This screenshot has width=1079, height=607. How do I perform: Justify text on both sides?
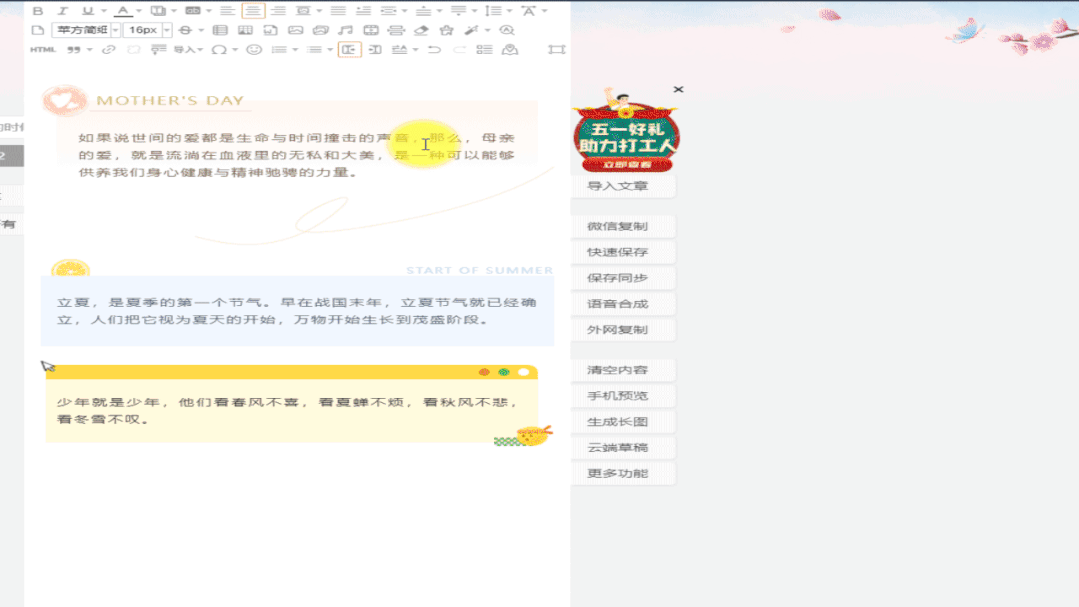pos(338,11)
